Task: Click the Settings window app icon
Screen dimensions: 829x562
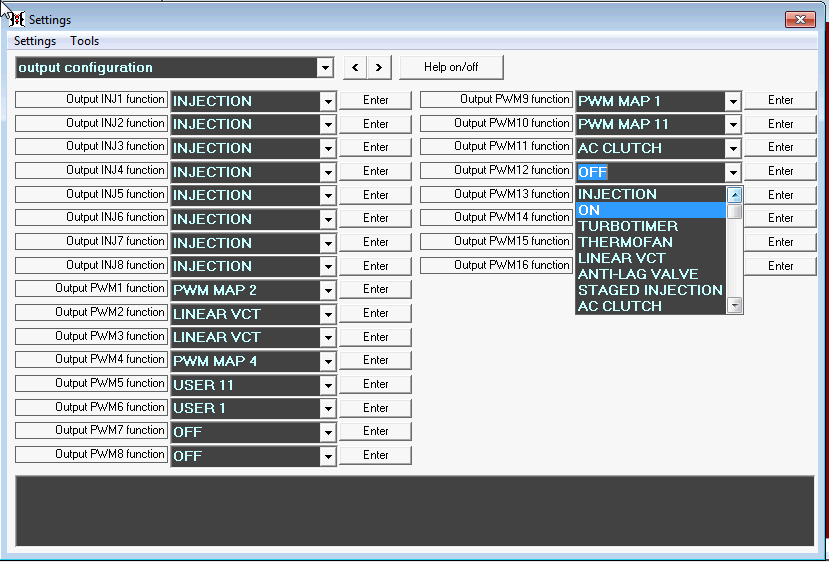Action: point(16,19)
